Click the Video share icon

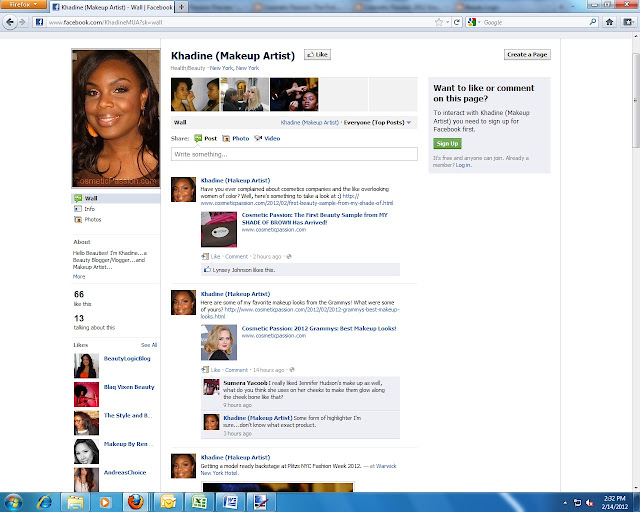tap(258, 138)
